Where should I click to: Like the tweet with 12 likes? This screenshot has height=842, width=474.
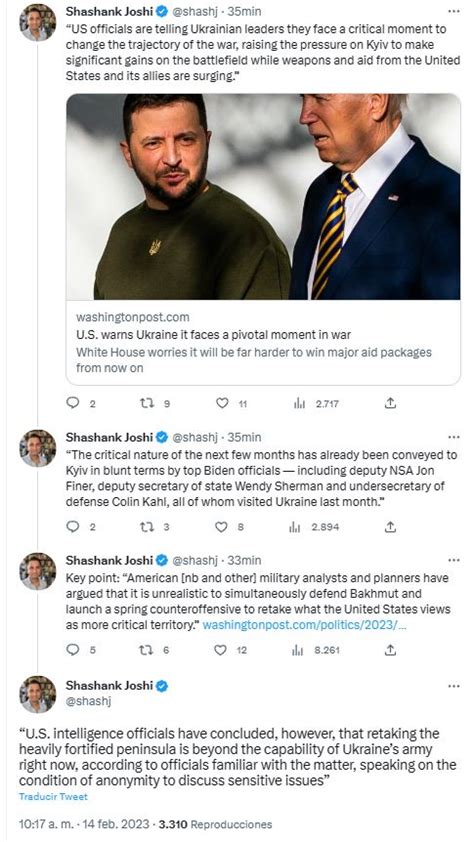point(221,650)
